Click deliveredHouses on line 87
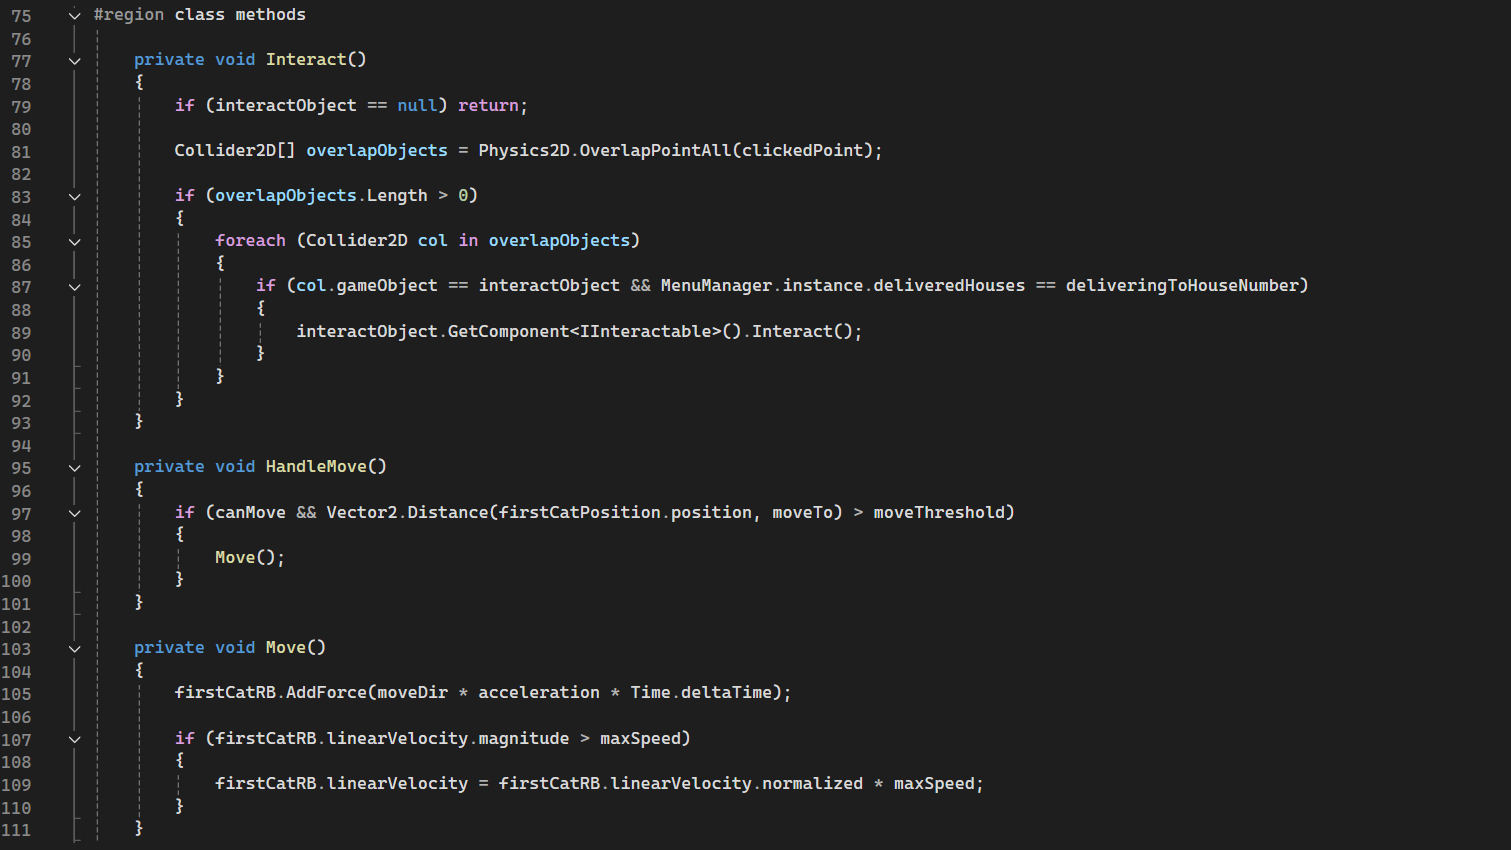This screenshot has height=850, width=1511. click(x=949, y=286)
